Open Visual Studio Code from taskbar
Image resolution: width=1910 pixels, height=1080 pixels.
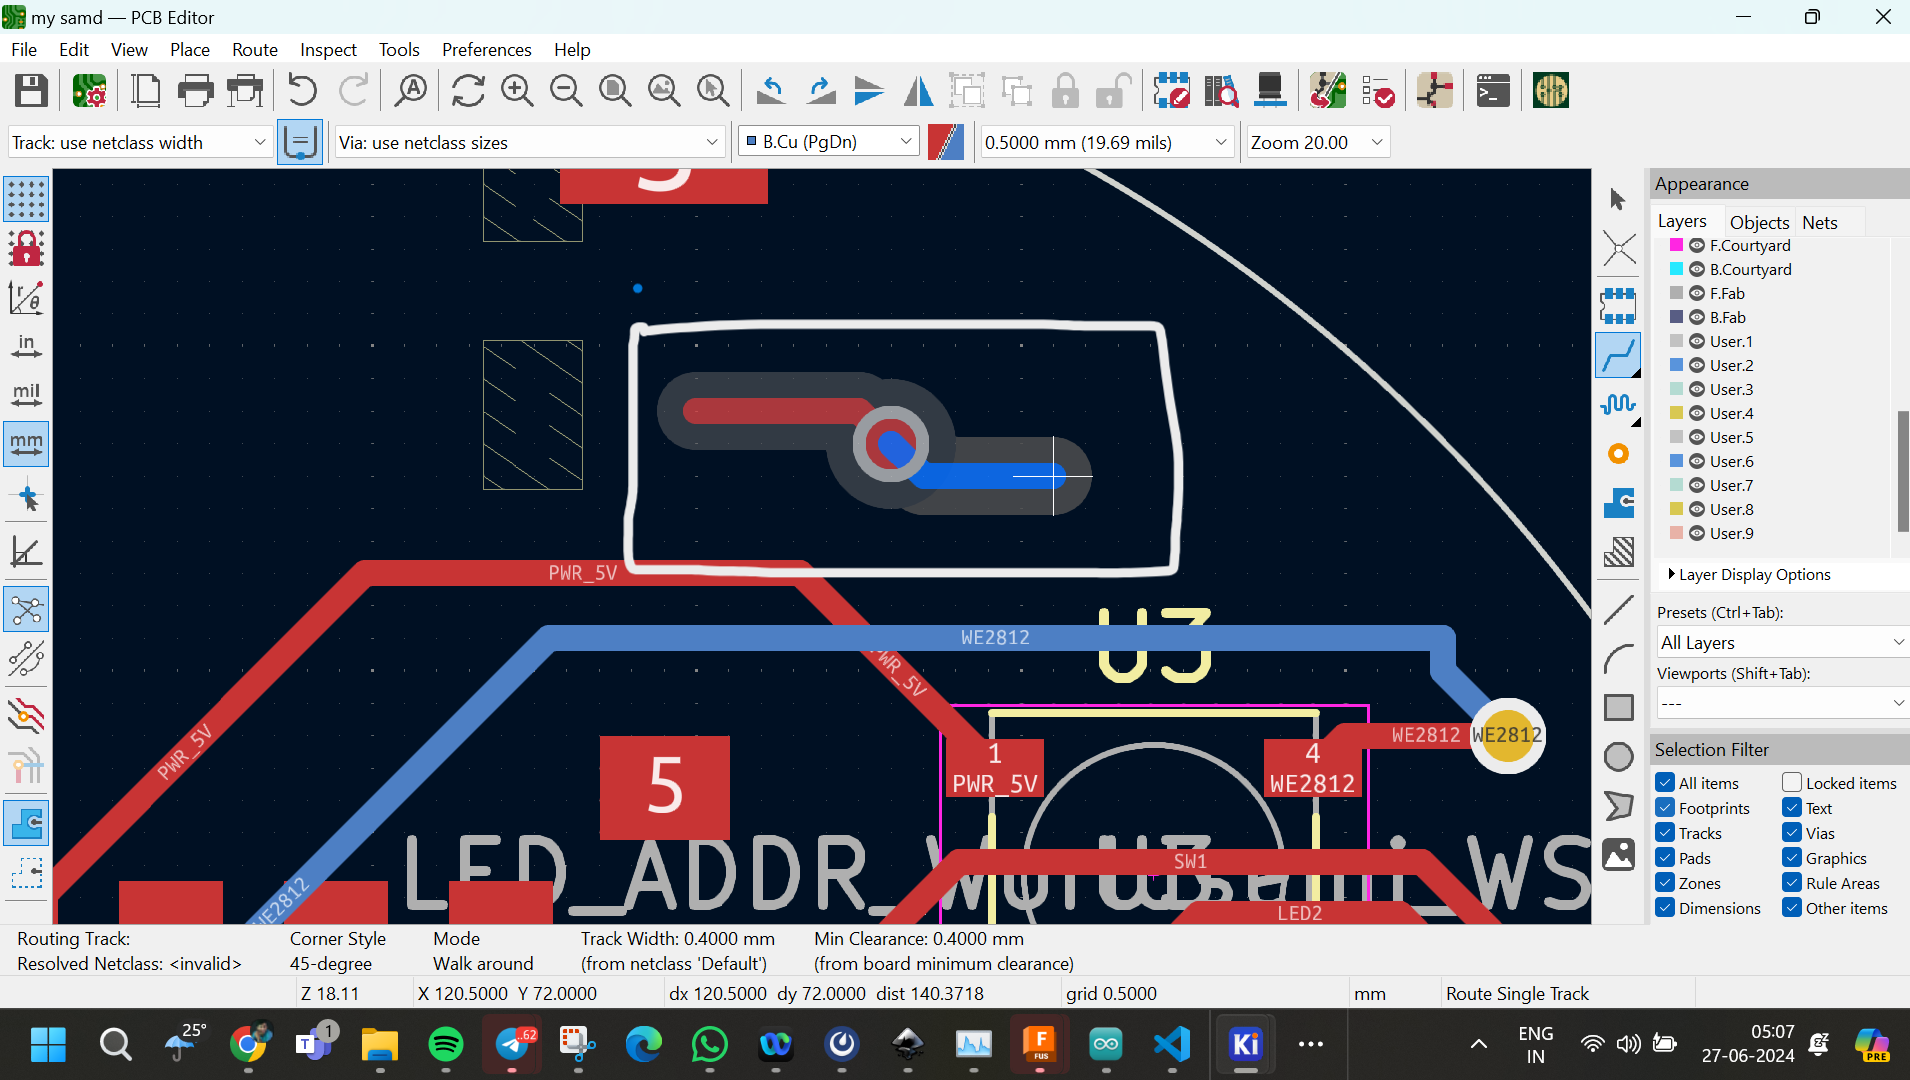point(1172,1045)
